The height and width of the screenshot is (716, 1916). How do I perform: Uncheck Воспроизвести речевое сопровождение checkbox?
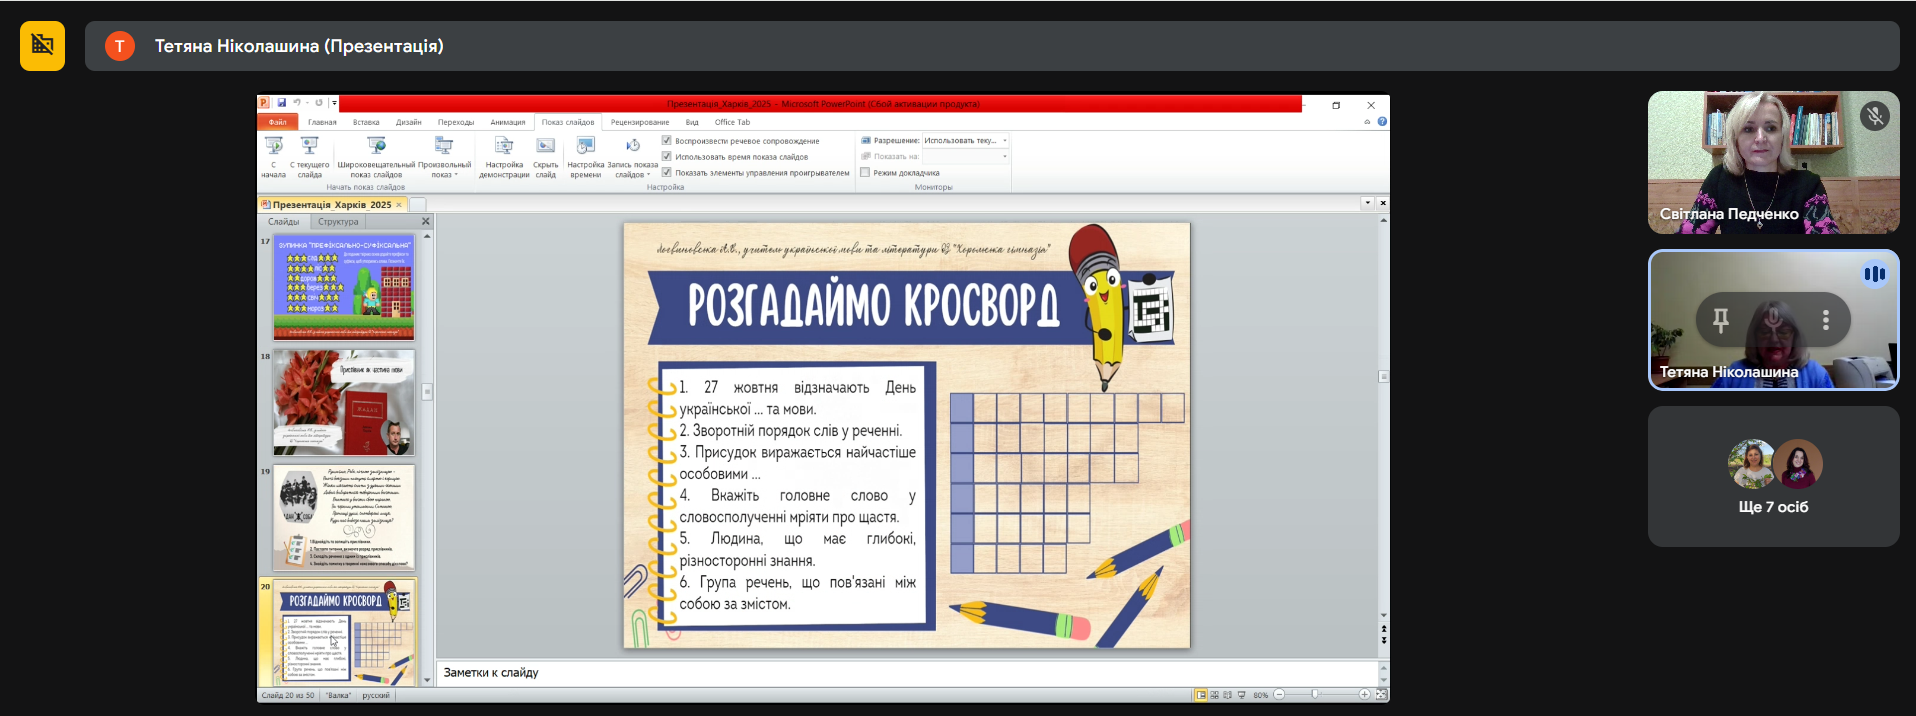coord(667,141)
